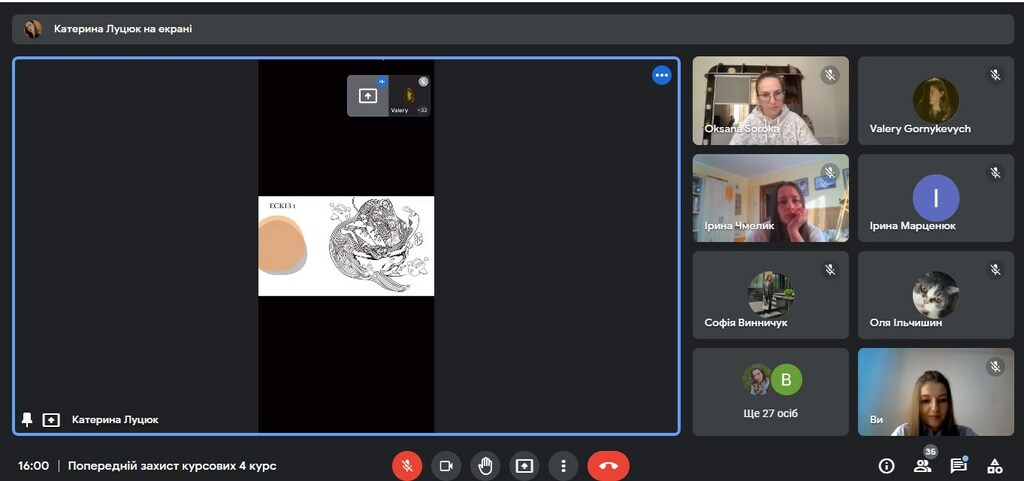The height and width of the screenshot is (481, 1024).
Task: Click muted mic icon on Valery Gornykevych tile
Action: pyautogui.click(x=995, y=75)
